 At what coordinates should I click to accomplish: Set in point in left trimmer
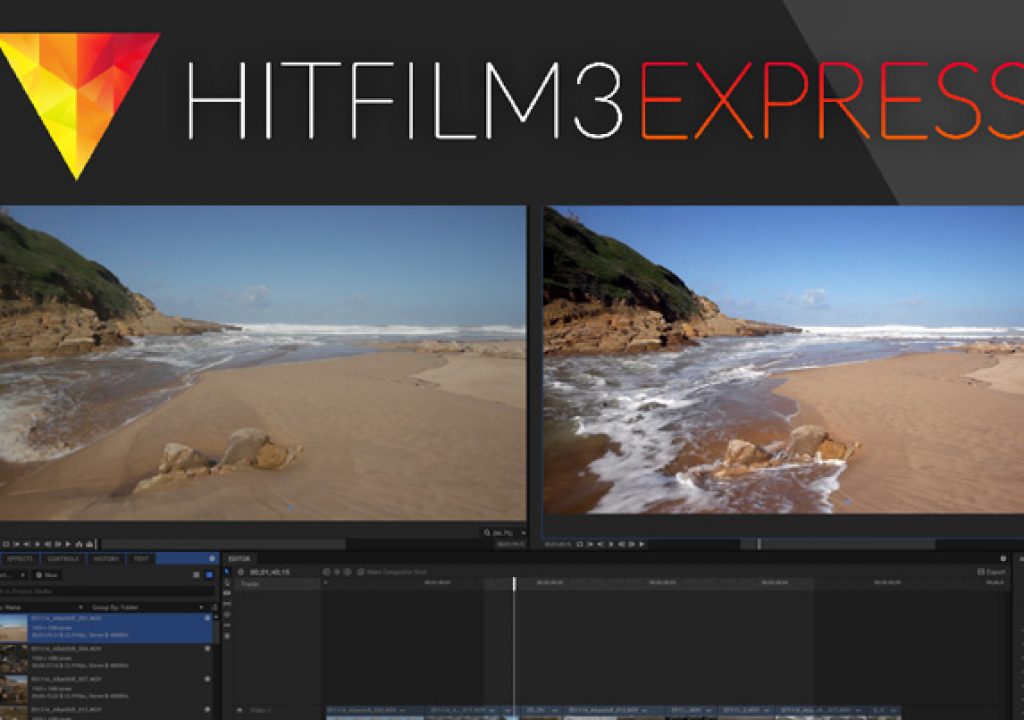(x=16, y=544)
